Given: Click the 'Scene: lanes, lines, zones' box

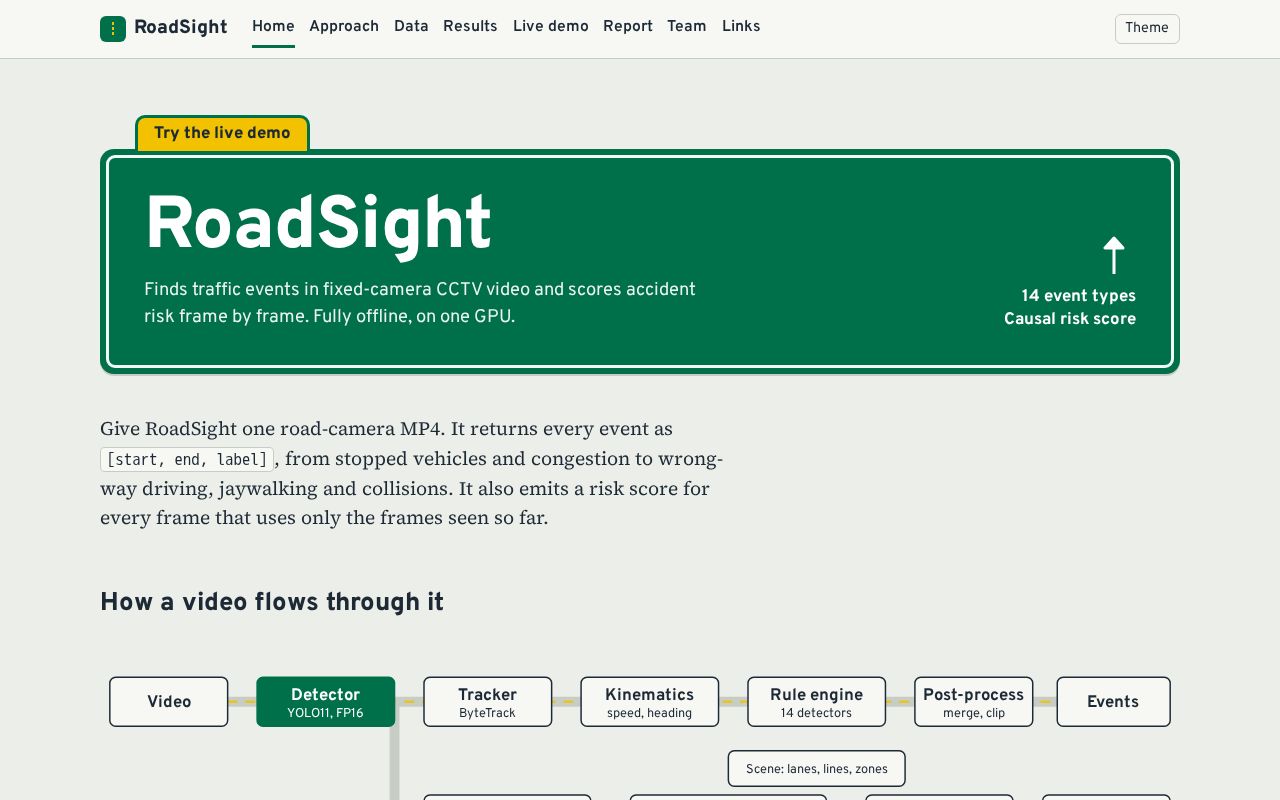Looking at the screenshot, I should 816,769.
